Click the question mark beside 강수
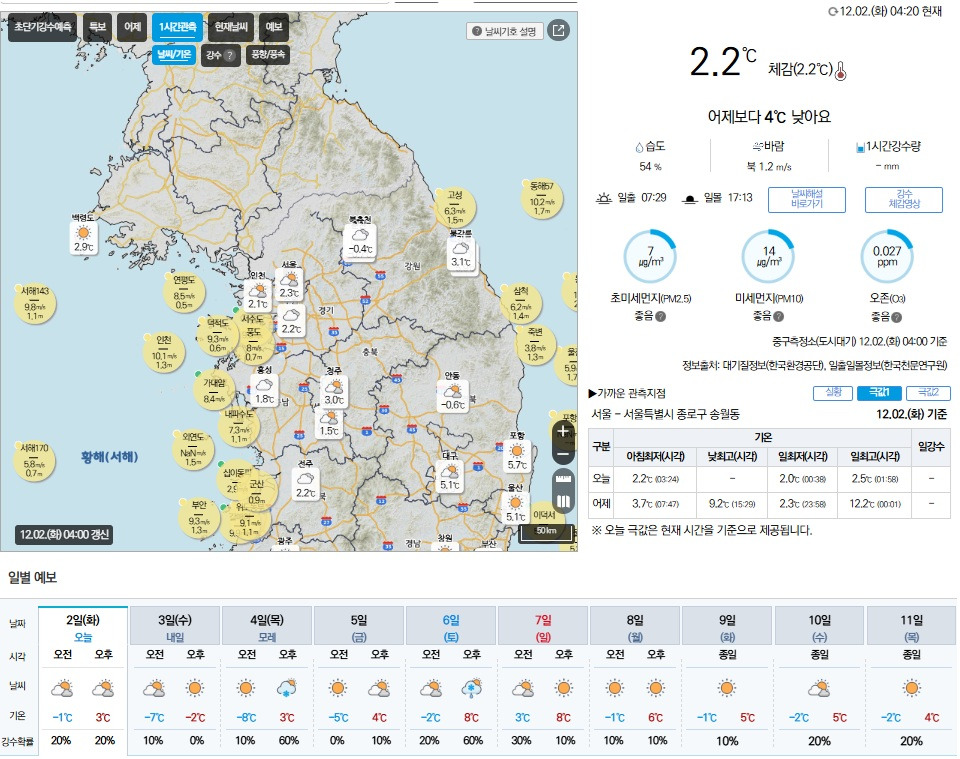The image size is (960, 759). pyautogui.click(x=230, y=55)
